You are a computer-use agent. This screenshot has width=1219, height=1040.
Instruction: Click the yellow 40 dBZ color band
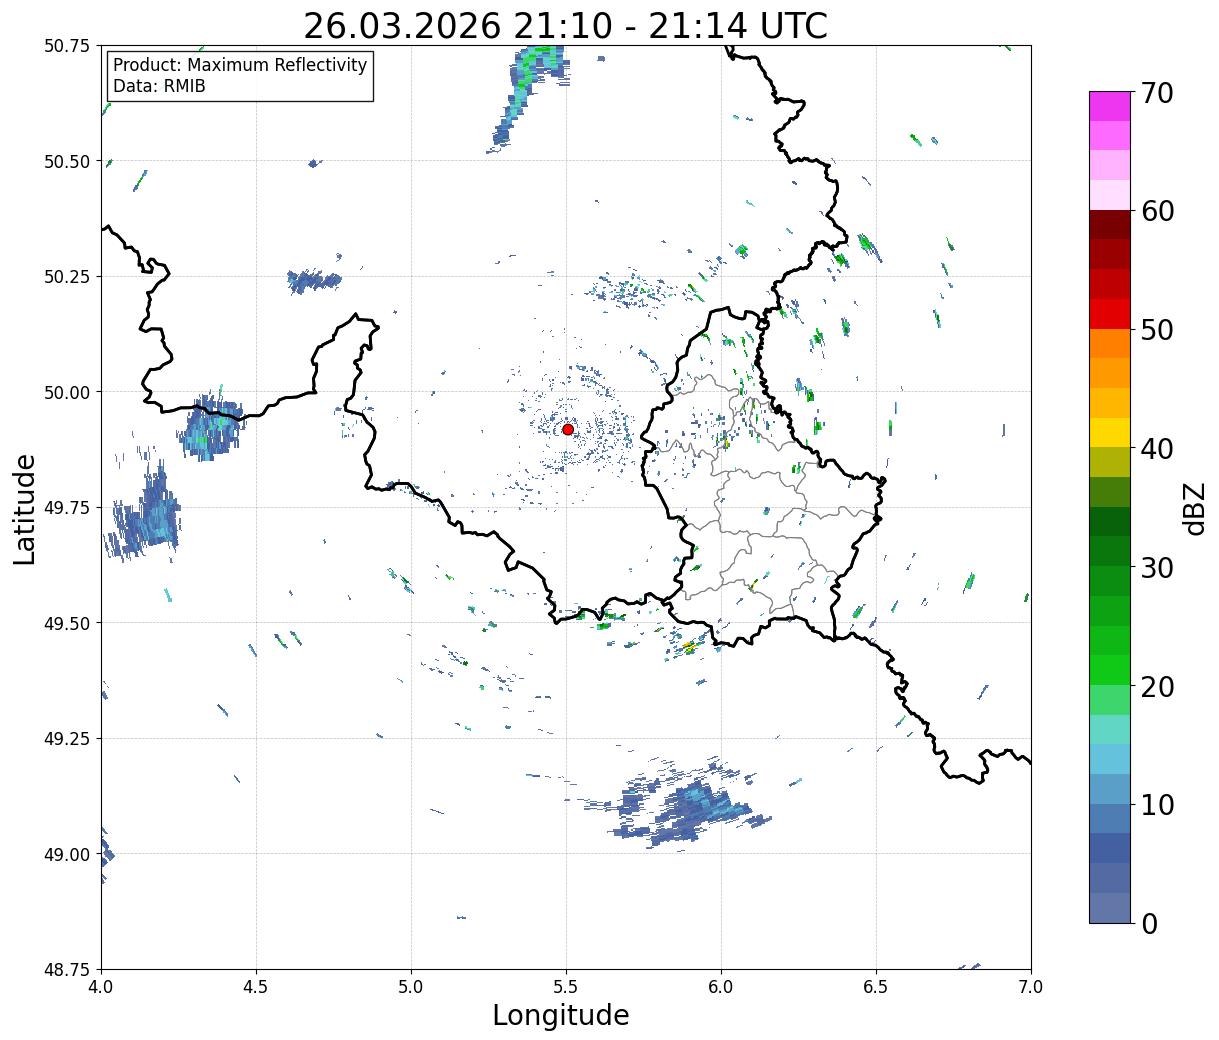(1109, 432)
